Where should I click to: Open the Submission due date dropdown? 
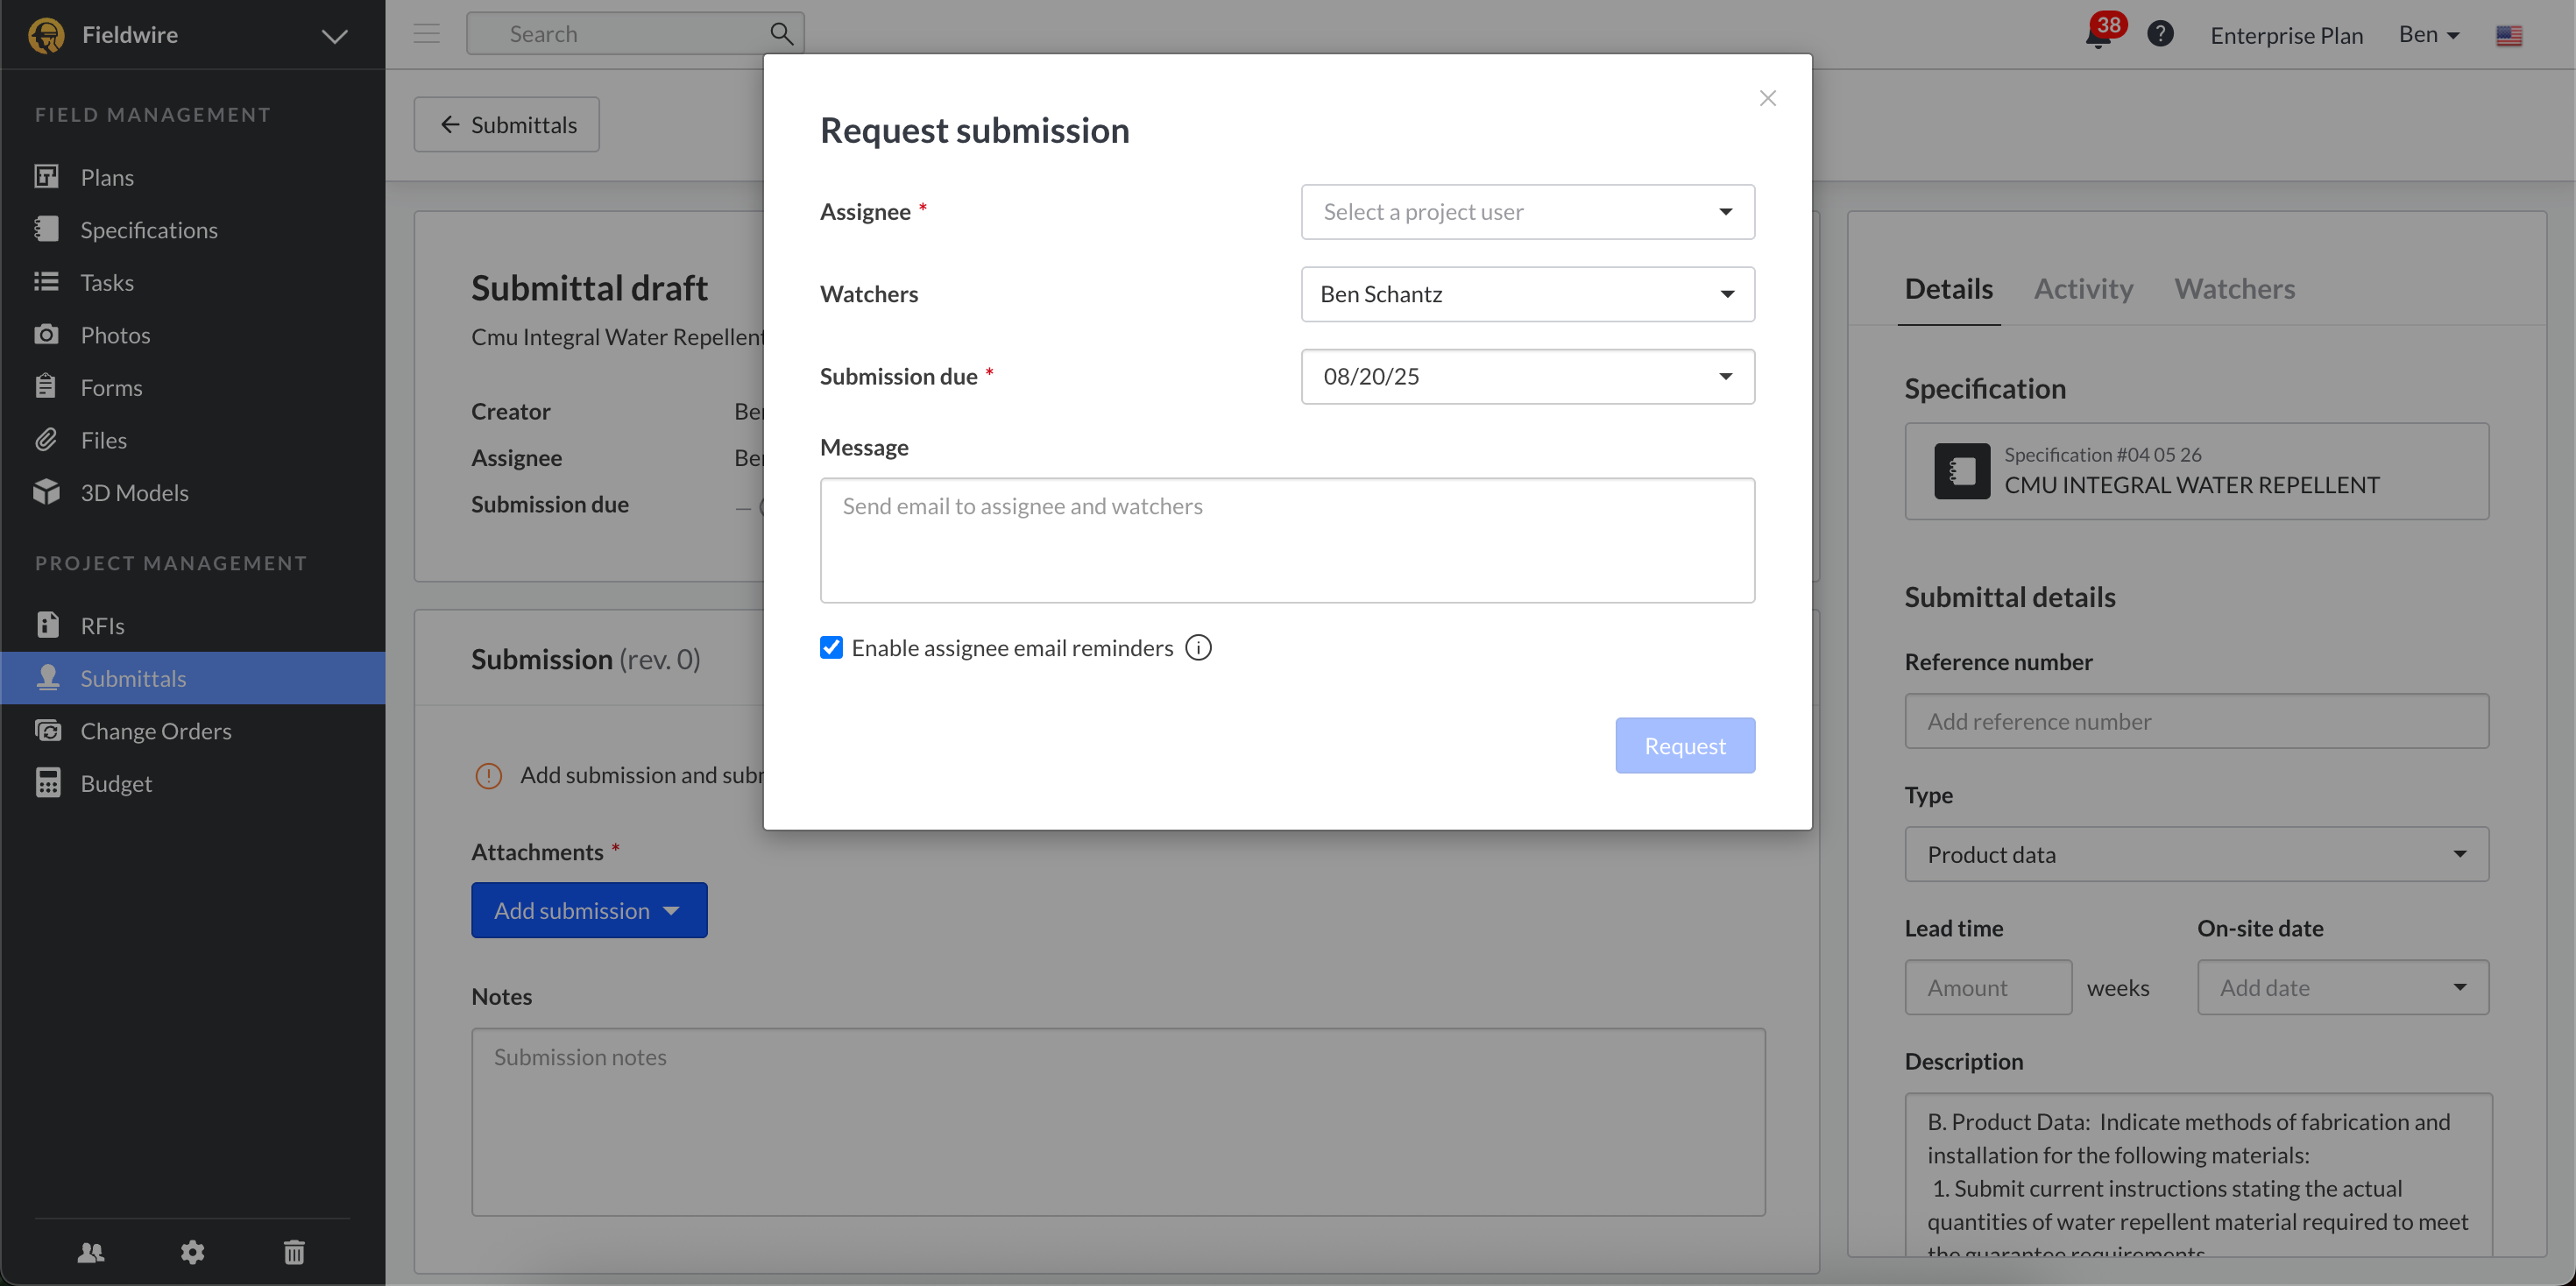(1527, 377)
